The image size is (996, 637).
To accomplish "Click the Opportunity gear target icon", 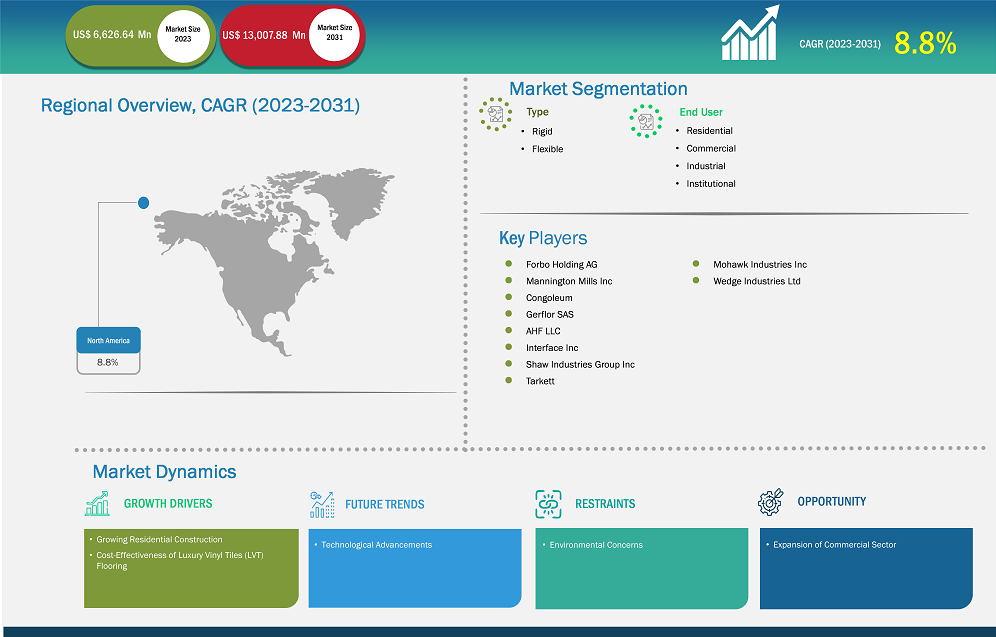I will point(771,502).
